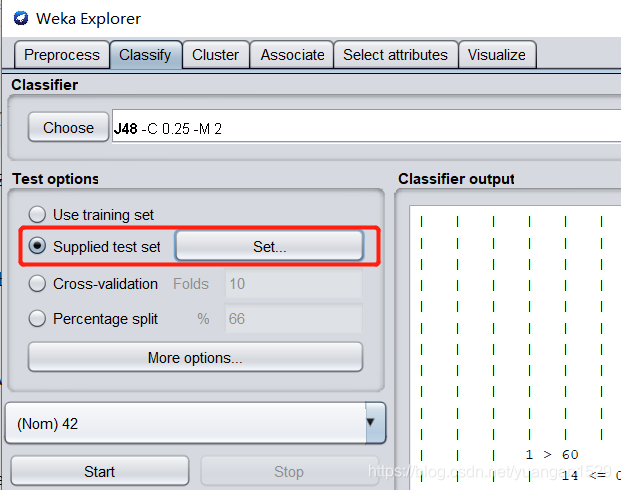The height and width of the screenshot is (490, 621).
Task: Select the Use training set radio button
Action: click(37, 214)
